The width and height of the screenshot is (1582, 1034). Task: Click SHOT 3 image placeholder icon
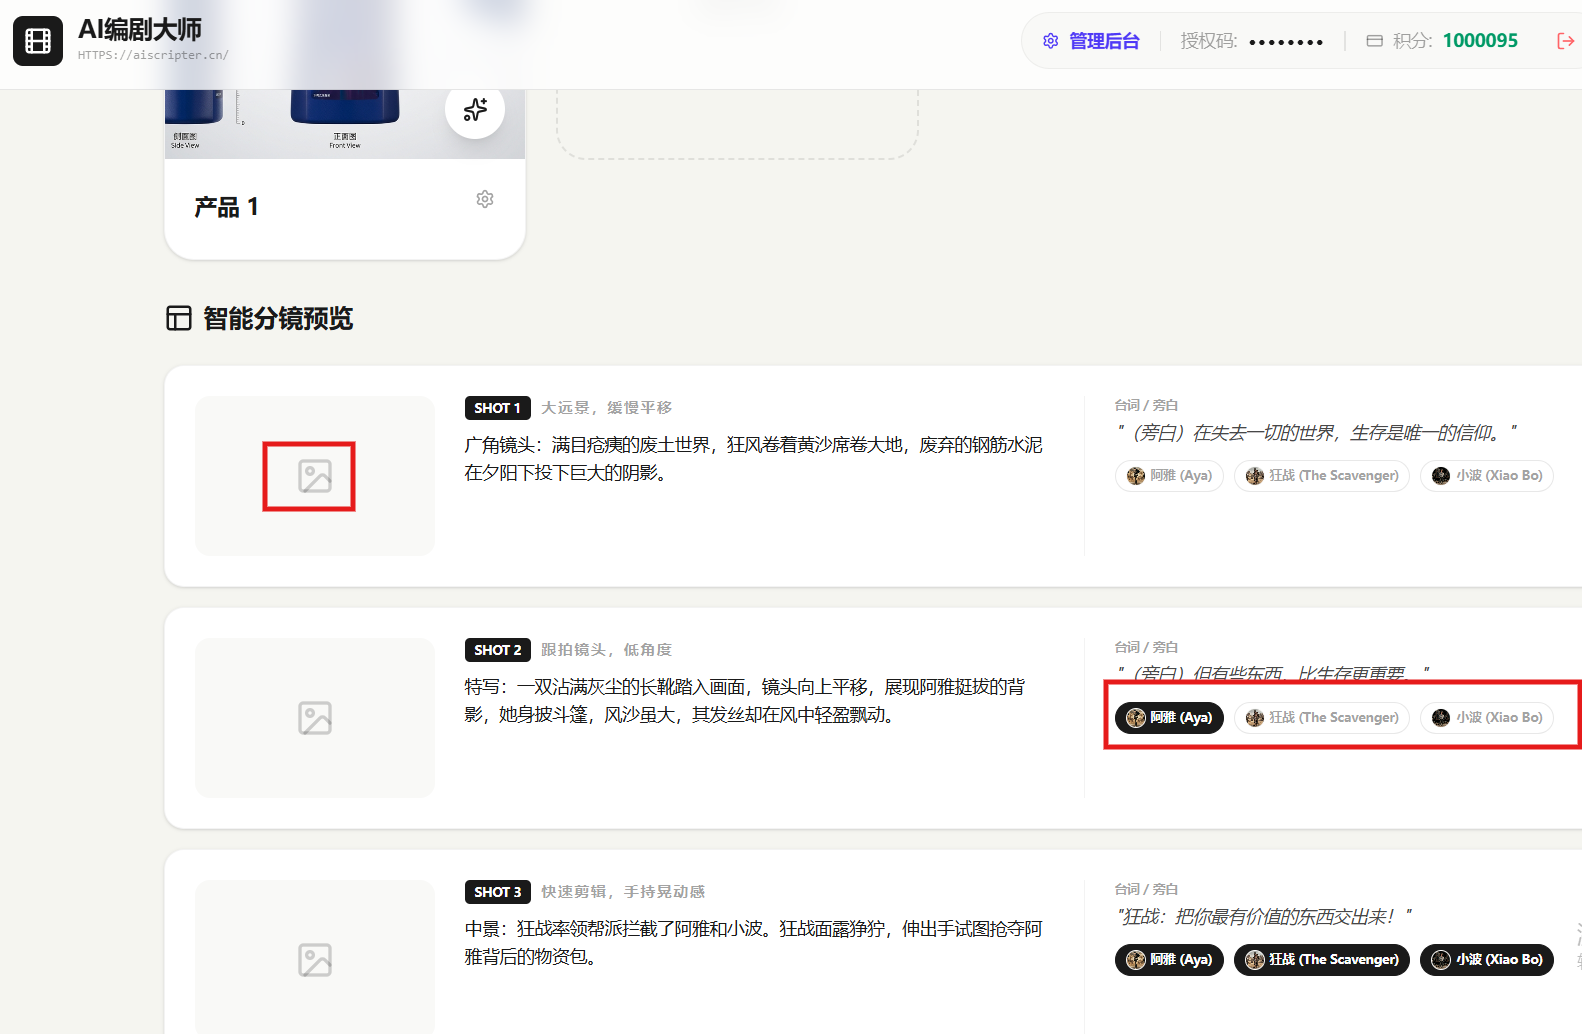click(x=315, y=960)
